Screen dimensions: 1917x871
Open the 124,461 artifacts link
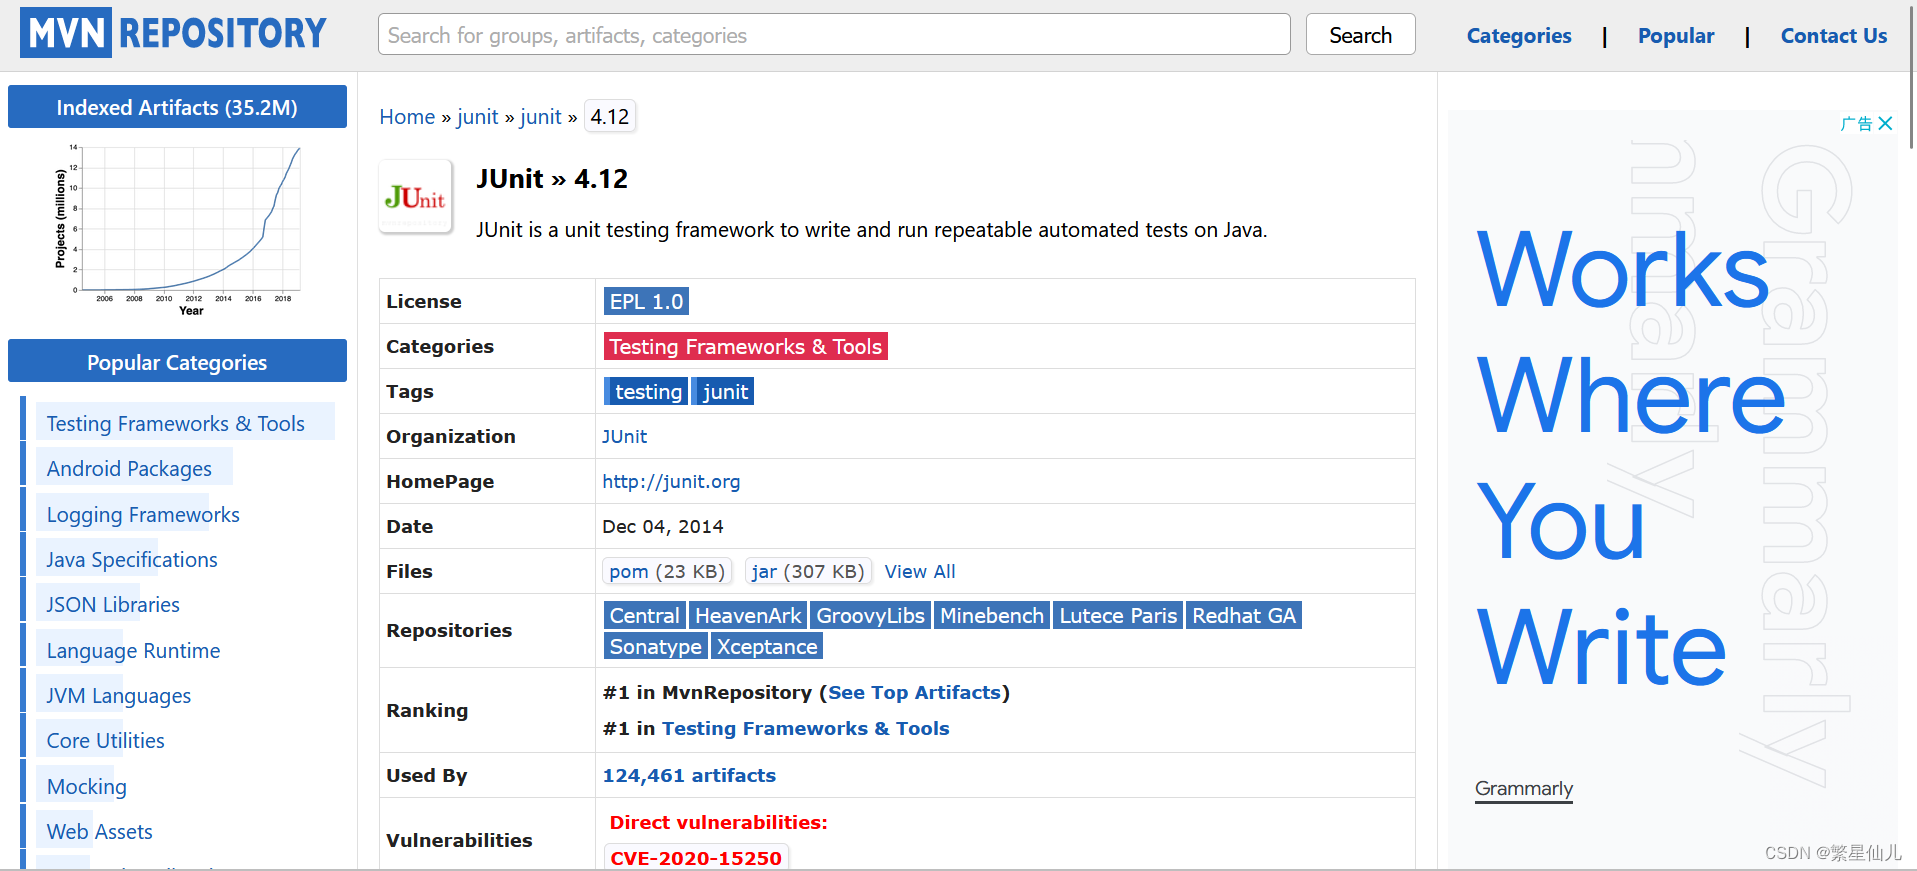(x=689, y=775)
